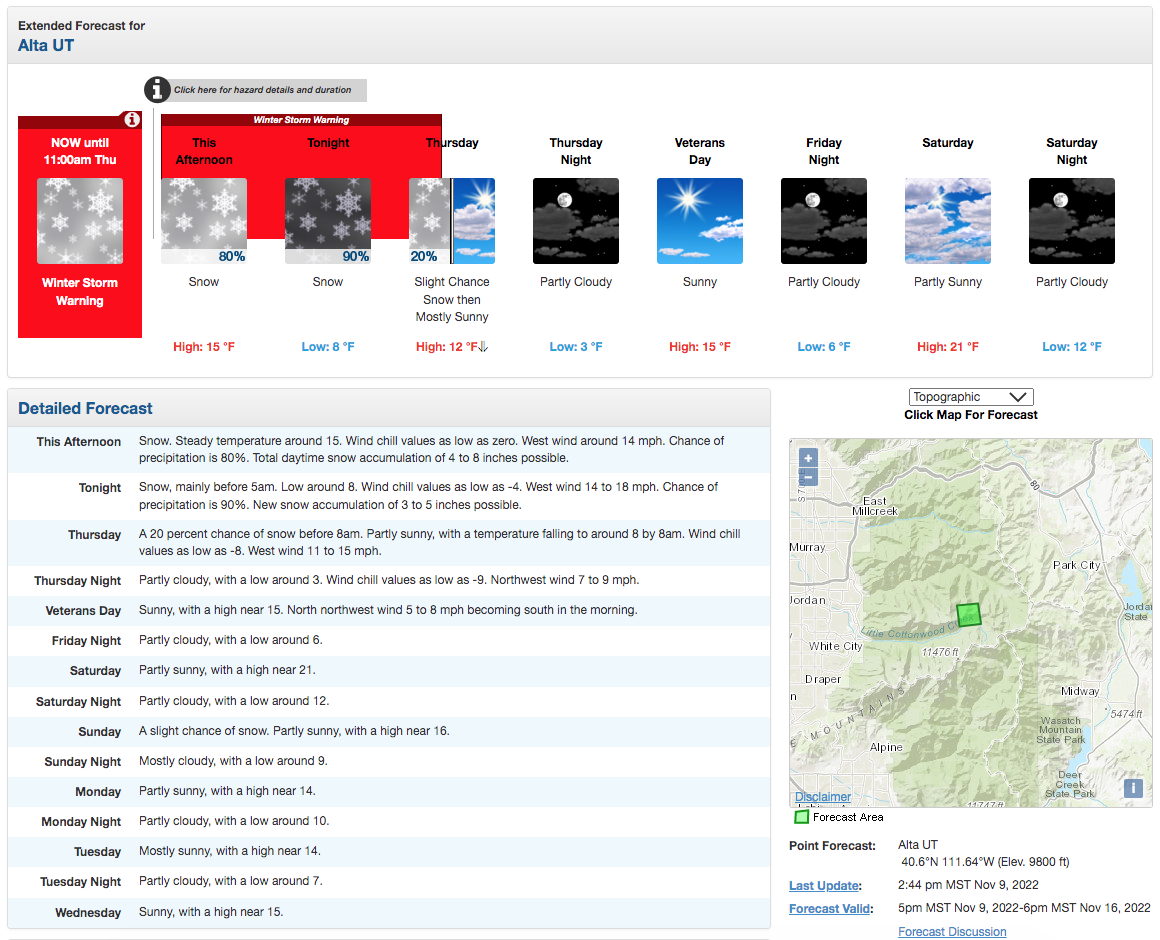
Task: Click the 'East Millcreek' label on the map
Action: pos(874,506)
